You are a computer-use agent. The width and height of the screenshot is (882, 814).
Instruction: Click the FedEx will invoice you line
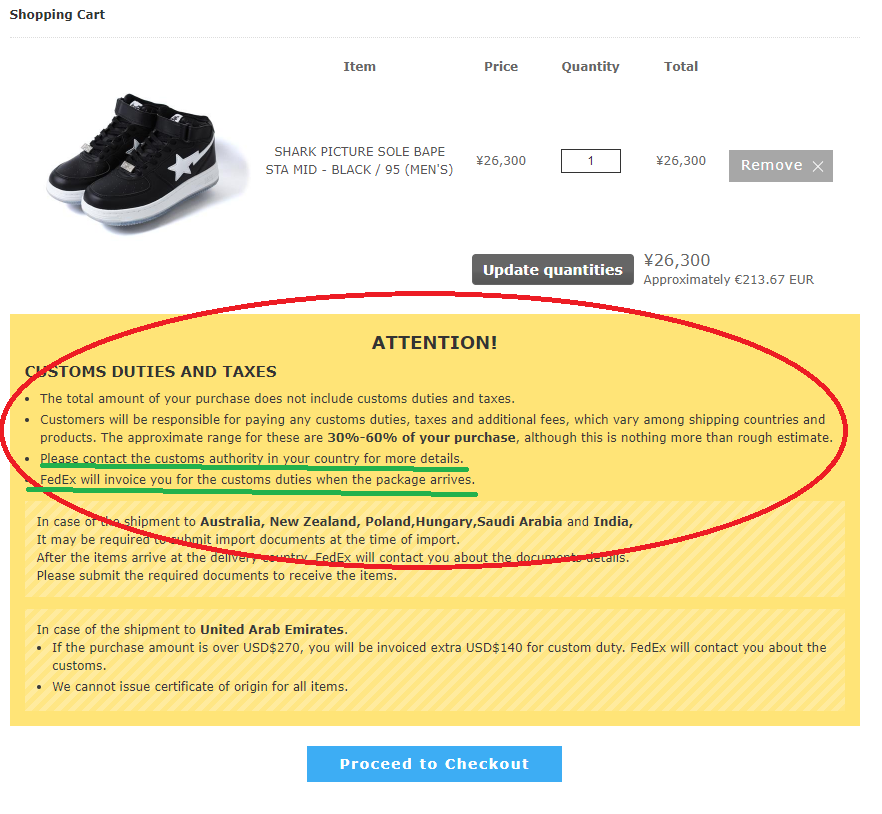258,480
